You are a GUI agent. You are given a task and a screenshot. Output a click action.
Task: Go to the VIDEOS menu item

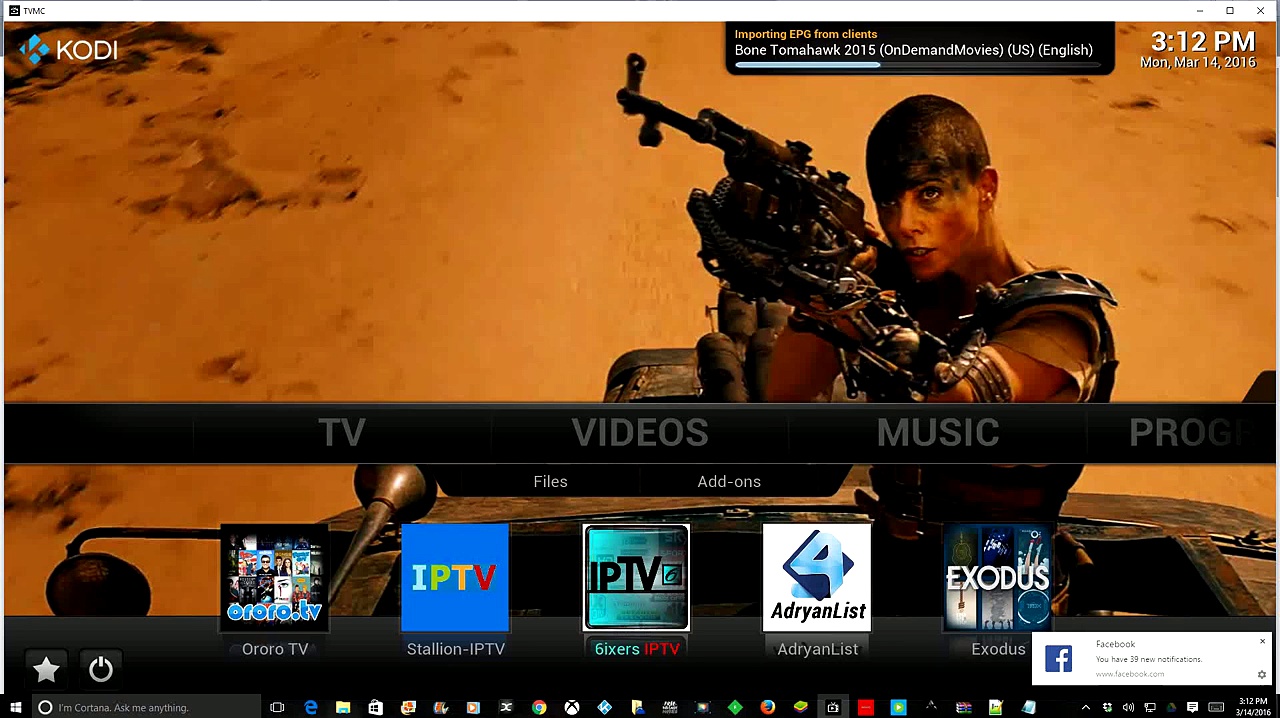(x=640, y=433)
